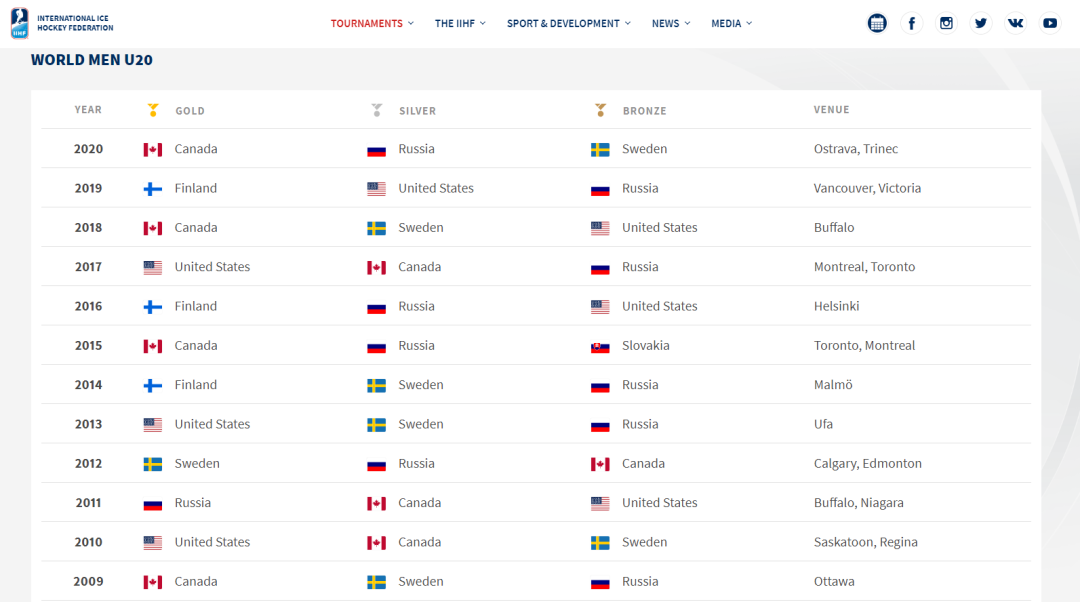Open the VK social icon
The image size is (1080, 602).
tap(1015, 23)
